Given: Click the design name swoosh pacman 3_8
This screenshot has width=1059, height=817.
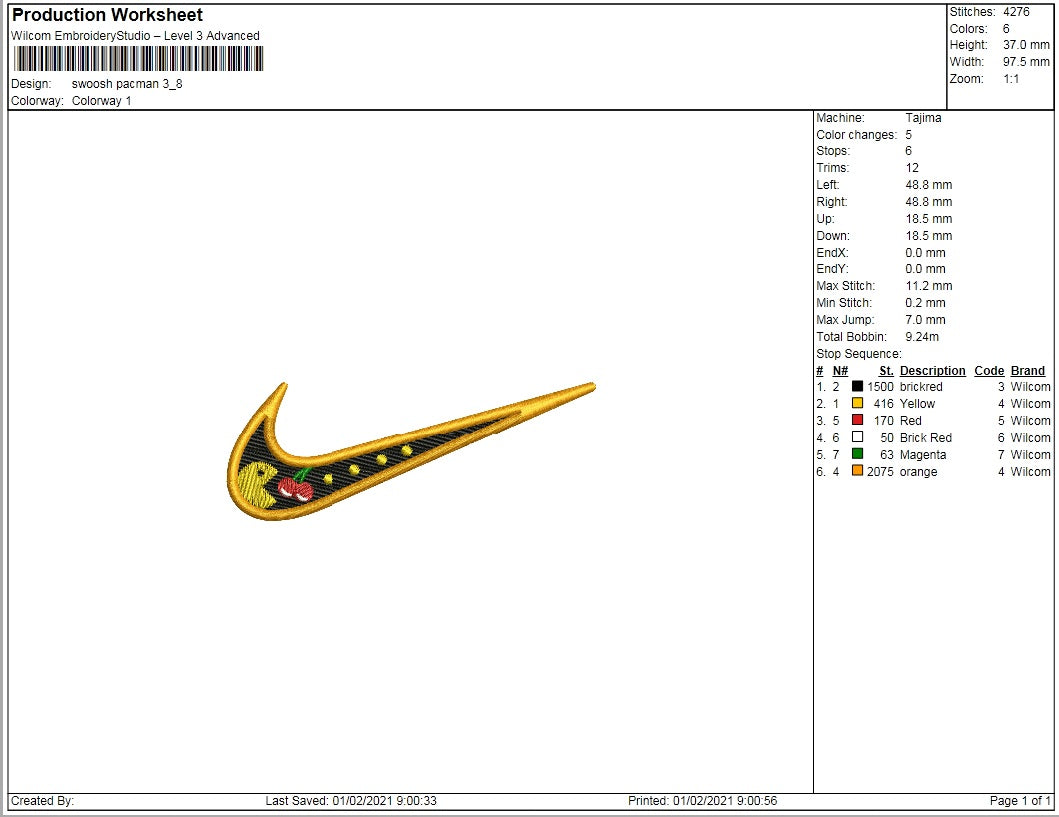Looking at the screenshot, I should point(127,84).
